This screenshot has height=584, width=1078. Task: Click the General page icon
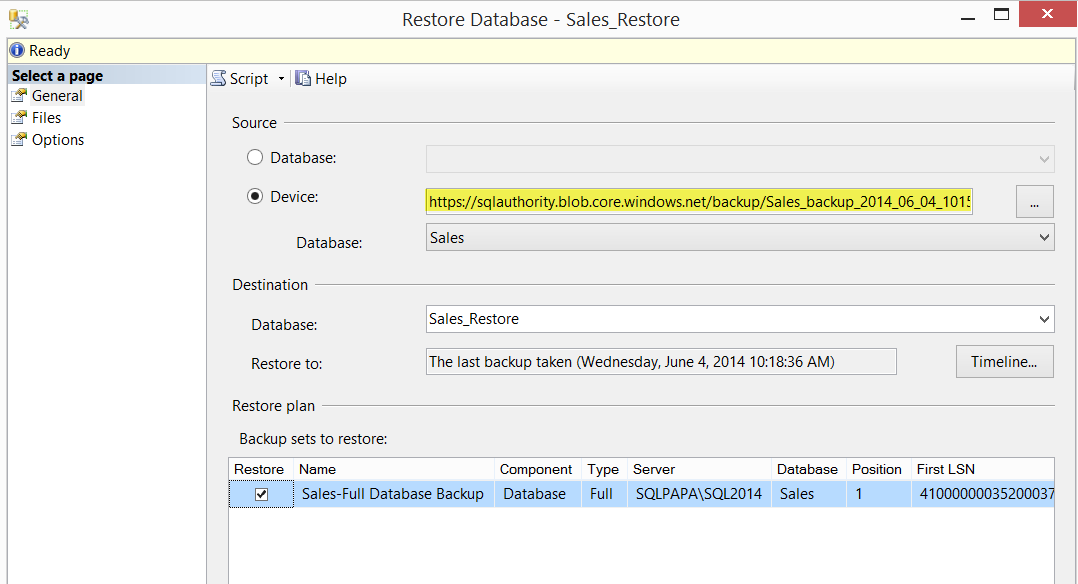click(19, 96)
